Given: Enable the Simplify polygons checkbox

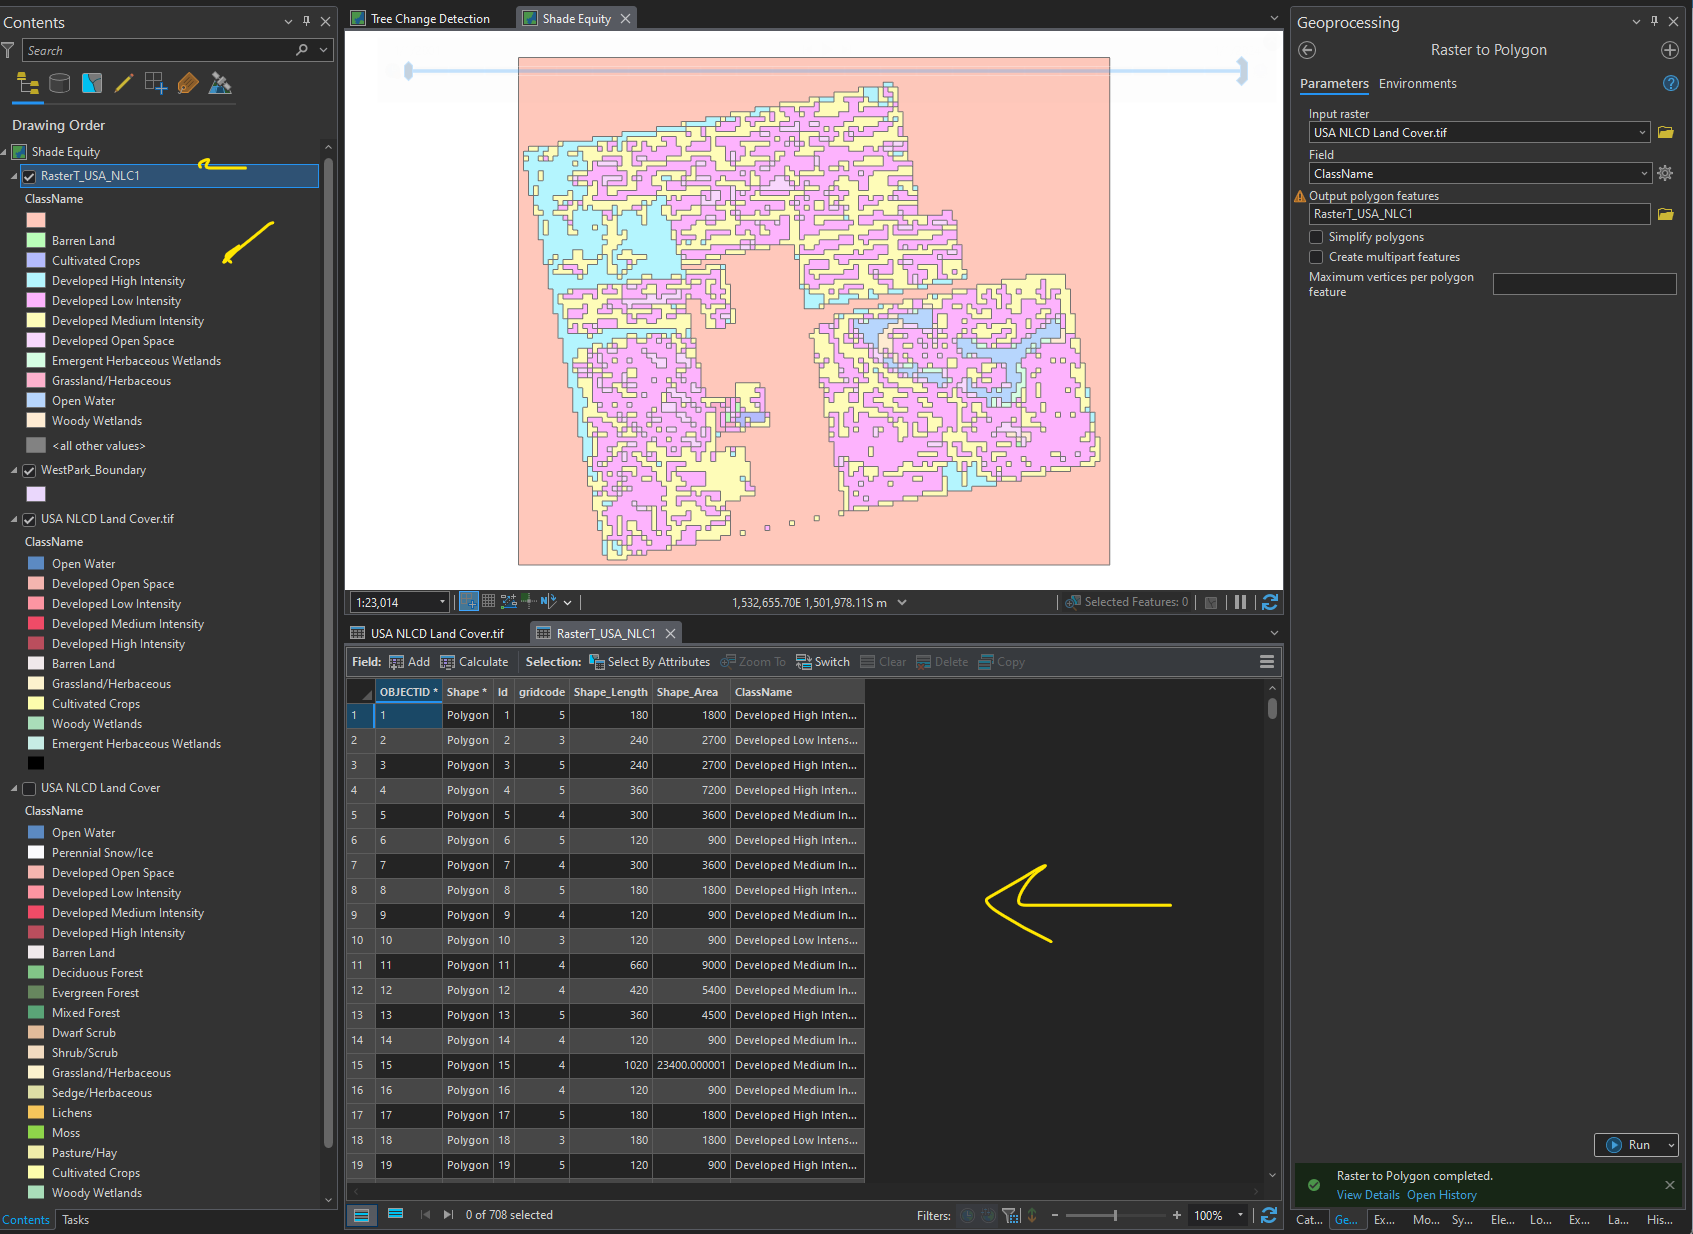Looking at the screenshot, I should pos(1316,237).
